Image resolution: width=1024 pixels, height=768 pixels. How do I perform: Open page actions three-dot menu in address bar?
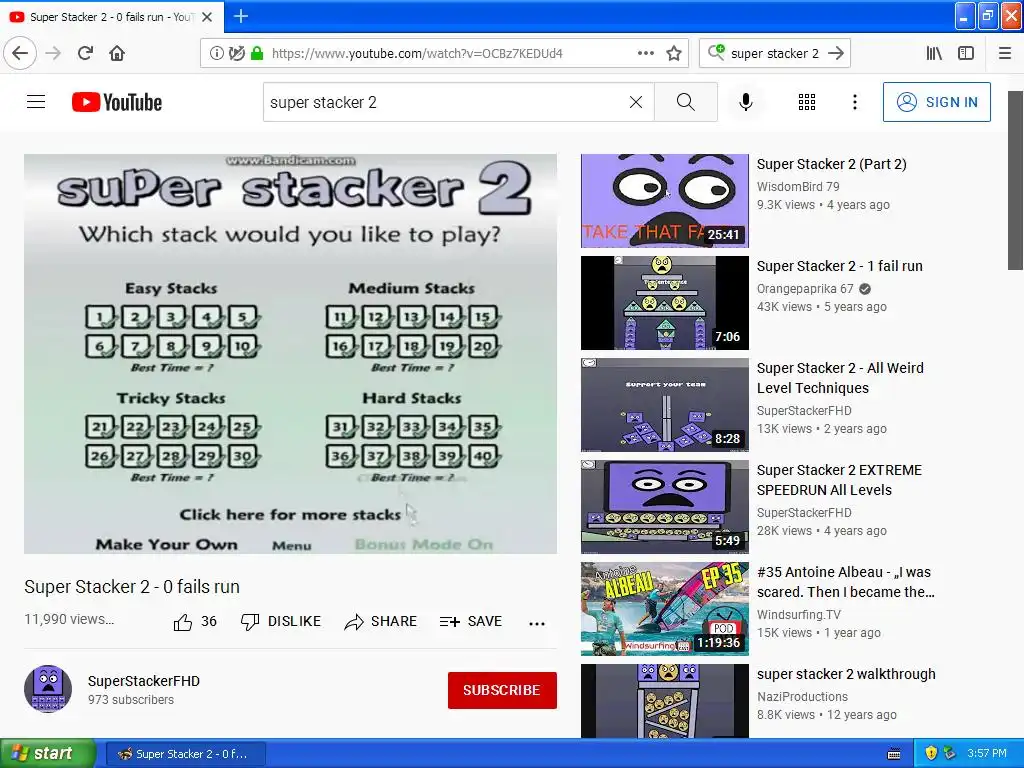645,53
